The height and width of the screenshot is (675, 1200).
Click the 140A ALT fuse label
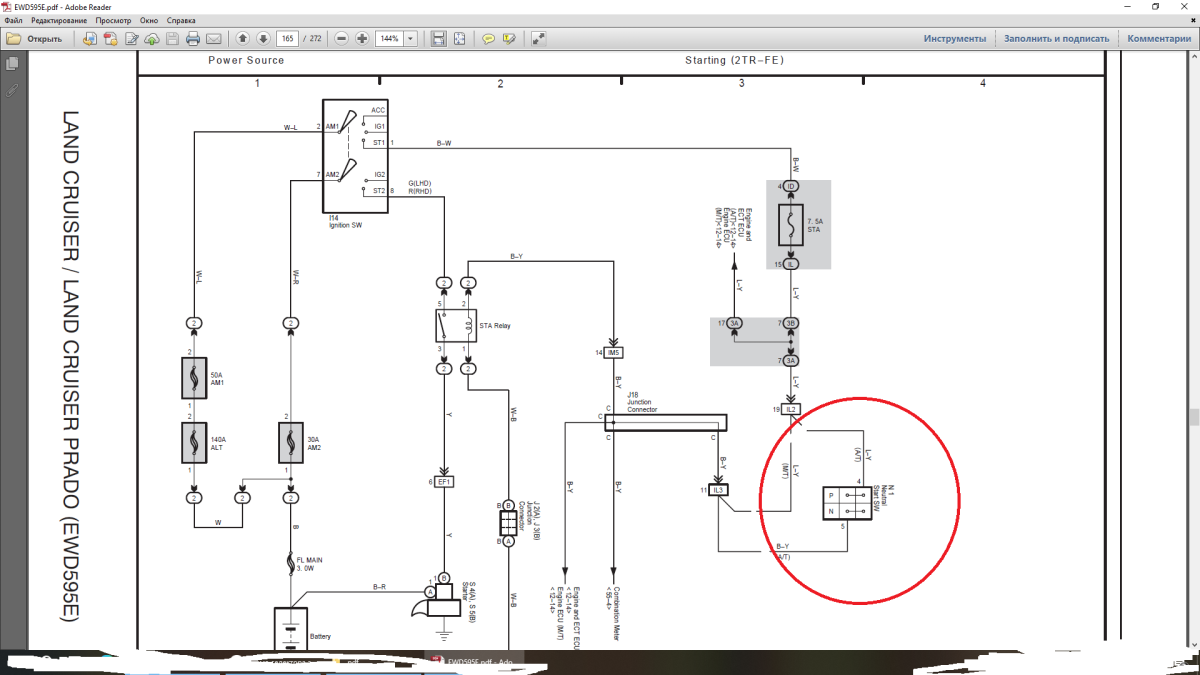pyautogui.click(x=218, y=442)
